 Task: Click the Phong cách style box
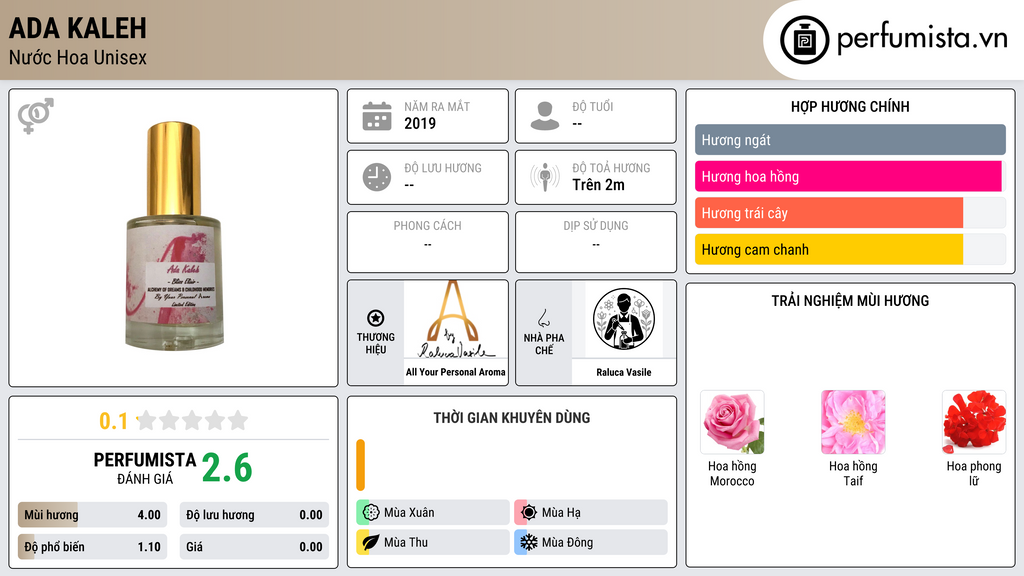tap(428, 242)
